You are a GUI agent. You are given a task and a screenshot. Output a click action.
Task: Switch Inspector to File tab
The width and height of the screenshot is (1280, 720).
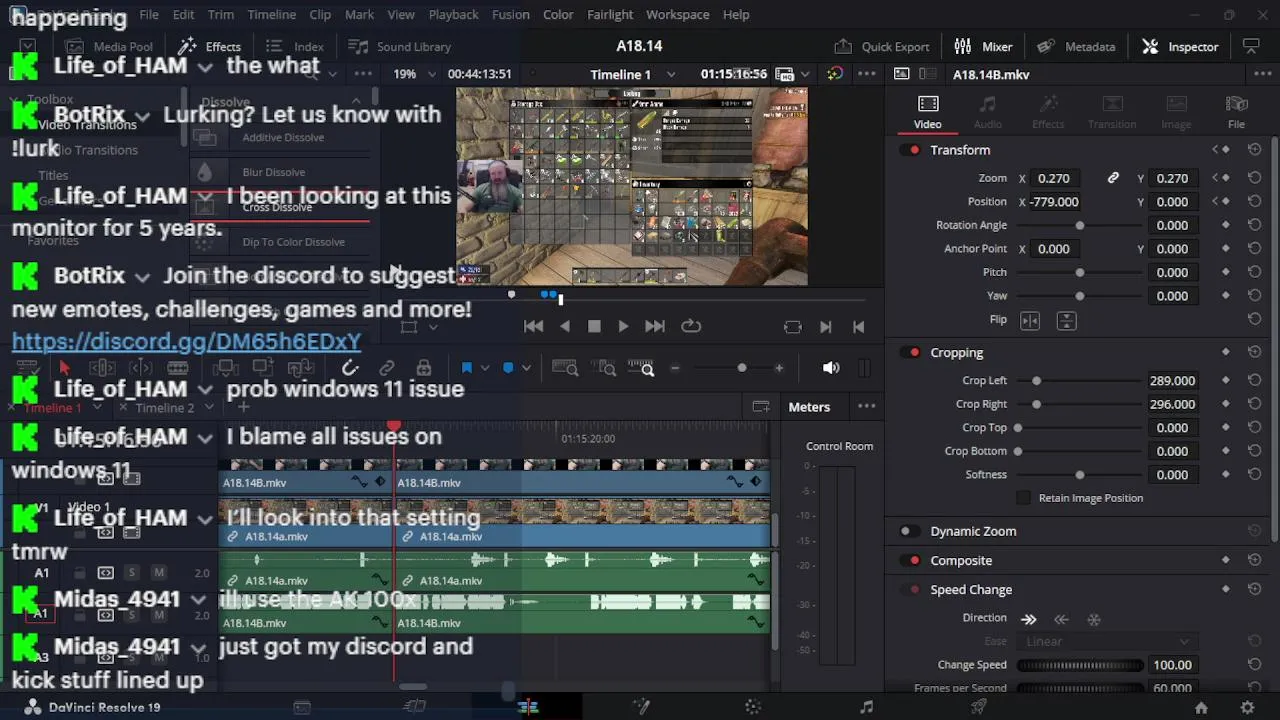[x=1236, y=112]
